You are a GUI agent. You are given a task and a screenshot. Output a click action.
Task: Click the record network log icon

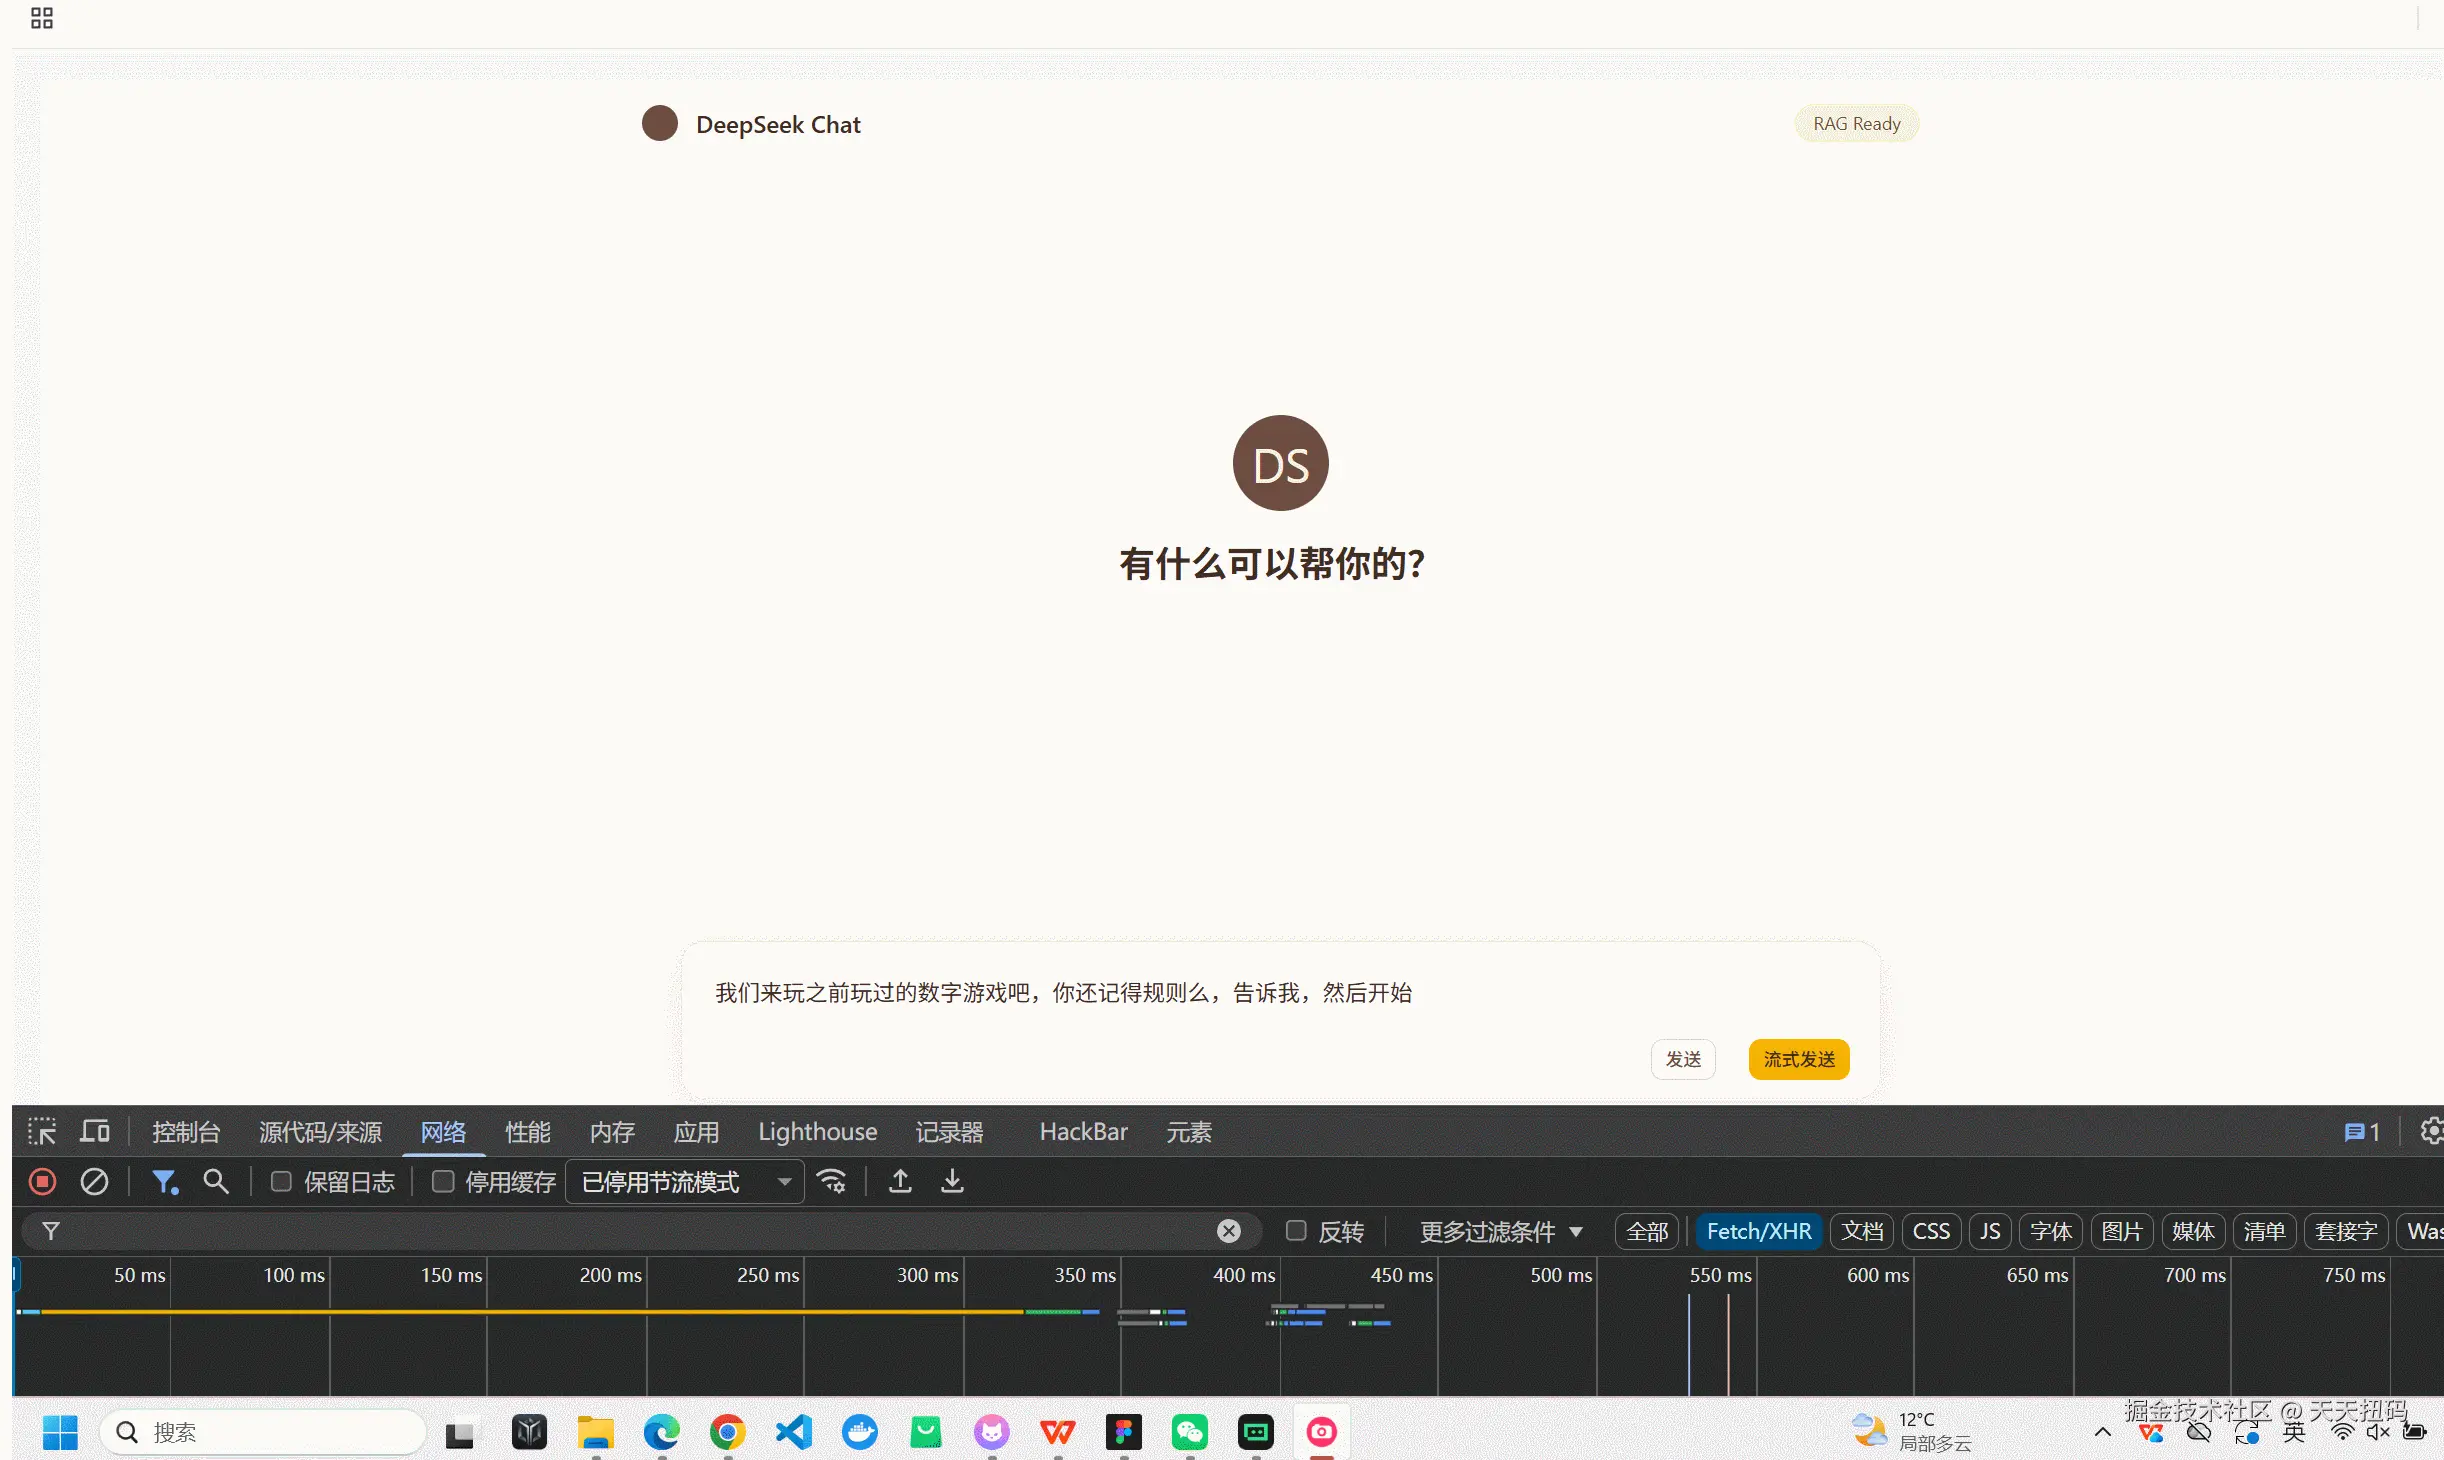42,1182
